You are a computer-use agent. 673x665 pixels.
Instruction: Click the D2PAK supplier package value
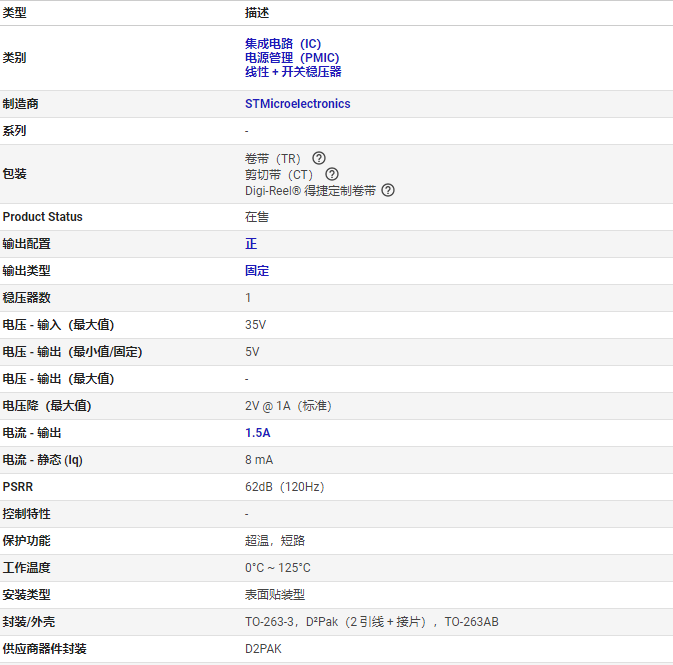click(x=263, y=649)
